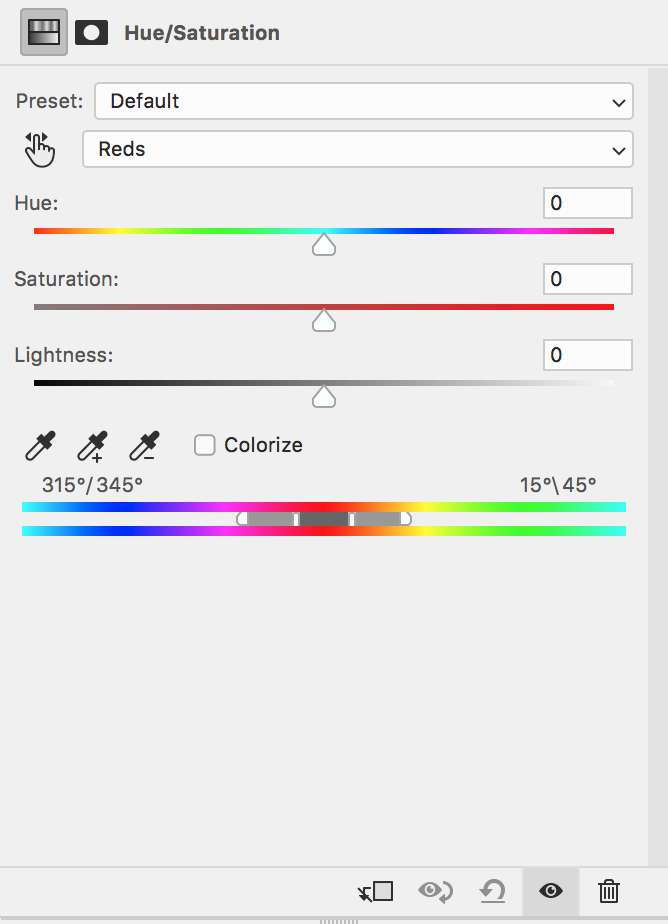Delete this adjustment layer
Viewport: 668px width, 924px height.
coord(608,891)
